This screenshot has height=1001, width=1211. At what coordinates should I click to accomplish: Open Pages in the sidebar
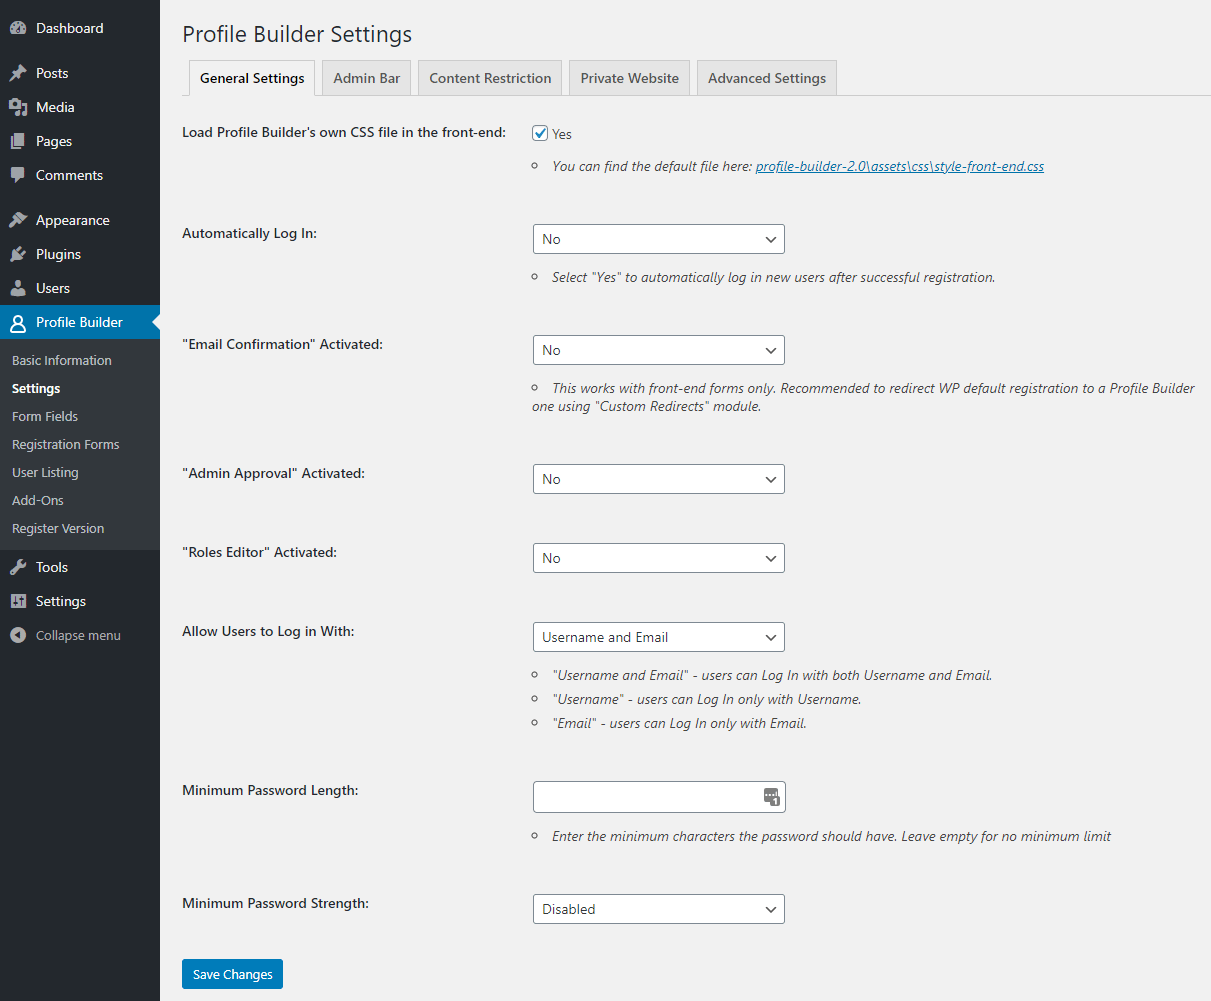coord(80,141)
